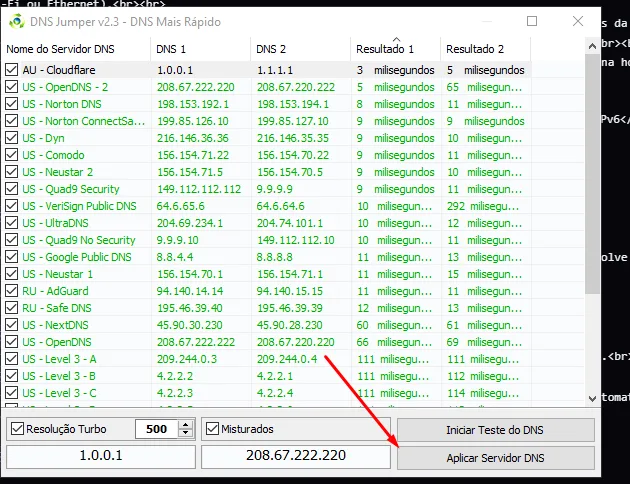This screenshot has height=484, width=630.
Task: Click the 94.140.14.14 DNS 1 cell
Action: (x=190, y=291)
